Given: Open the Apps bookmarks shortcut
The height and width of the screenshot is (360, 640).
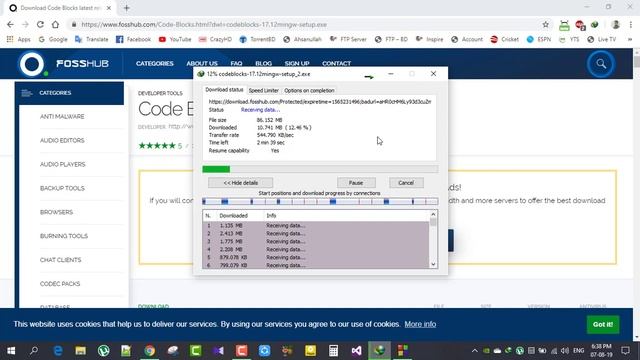Looking at the screenshot, I should (x=19, y=39).
